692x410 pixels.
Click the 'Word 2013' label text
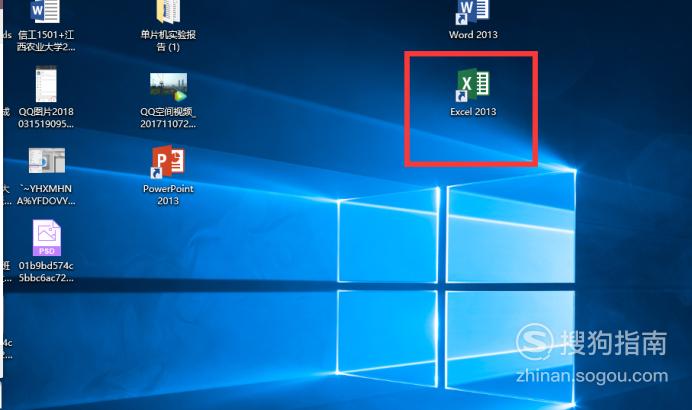click(473, 34)
